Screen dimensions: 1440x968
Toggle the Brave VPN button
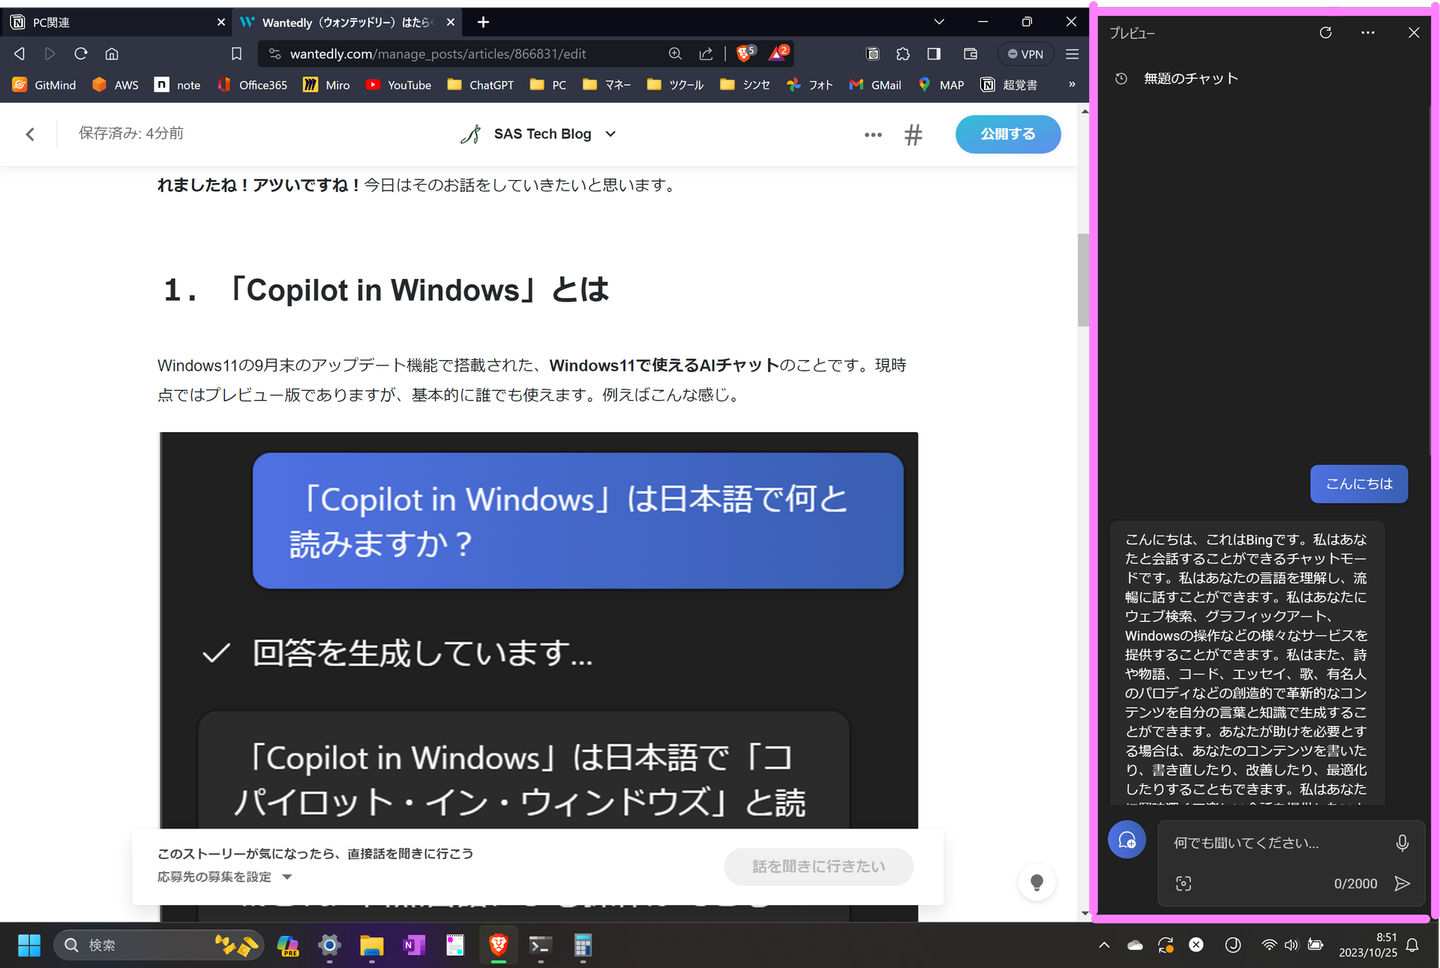click(1025, 54)
